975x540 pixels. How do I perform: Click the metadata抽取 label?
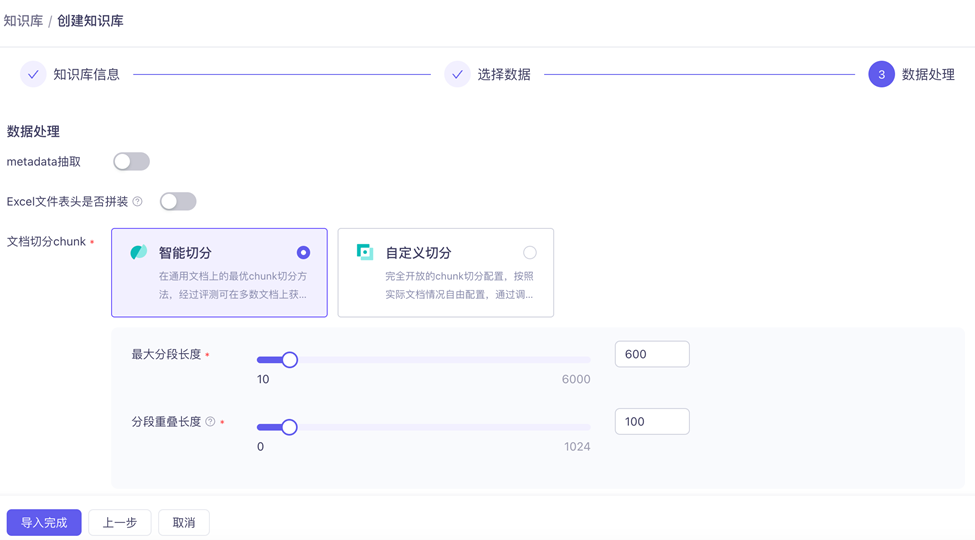pos(44,162)
